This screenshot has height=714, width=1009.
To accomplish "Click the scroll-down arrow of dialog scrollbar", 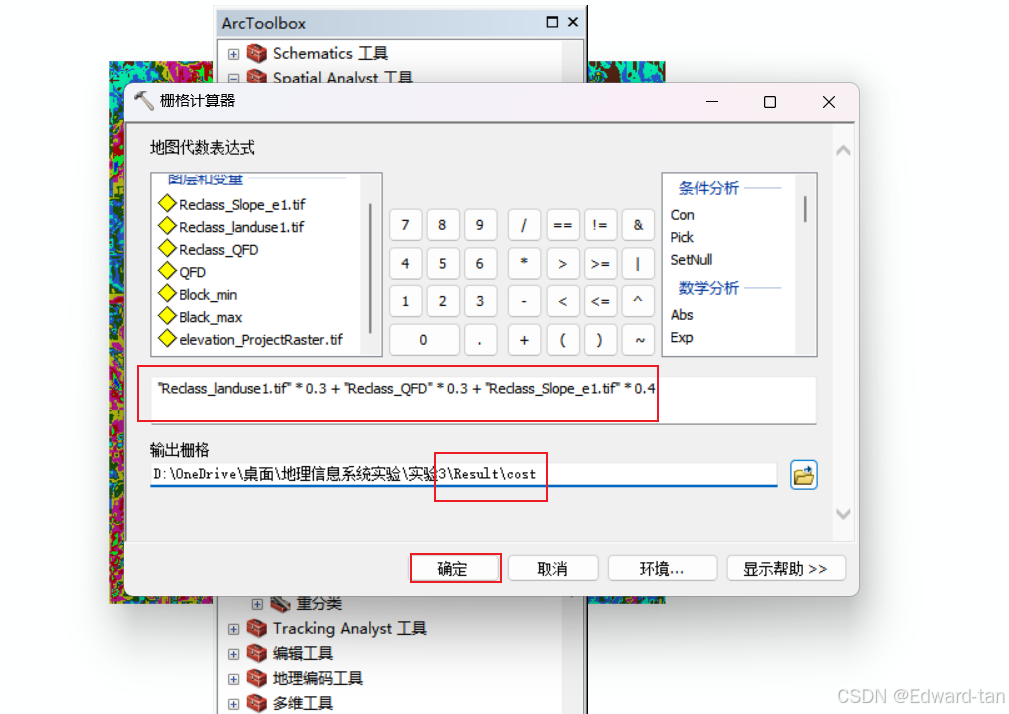I will [843, 514].
